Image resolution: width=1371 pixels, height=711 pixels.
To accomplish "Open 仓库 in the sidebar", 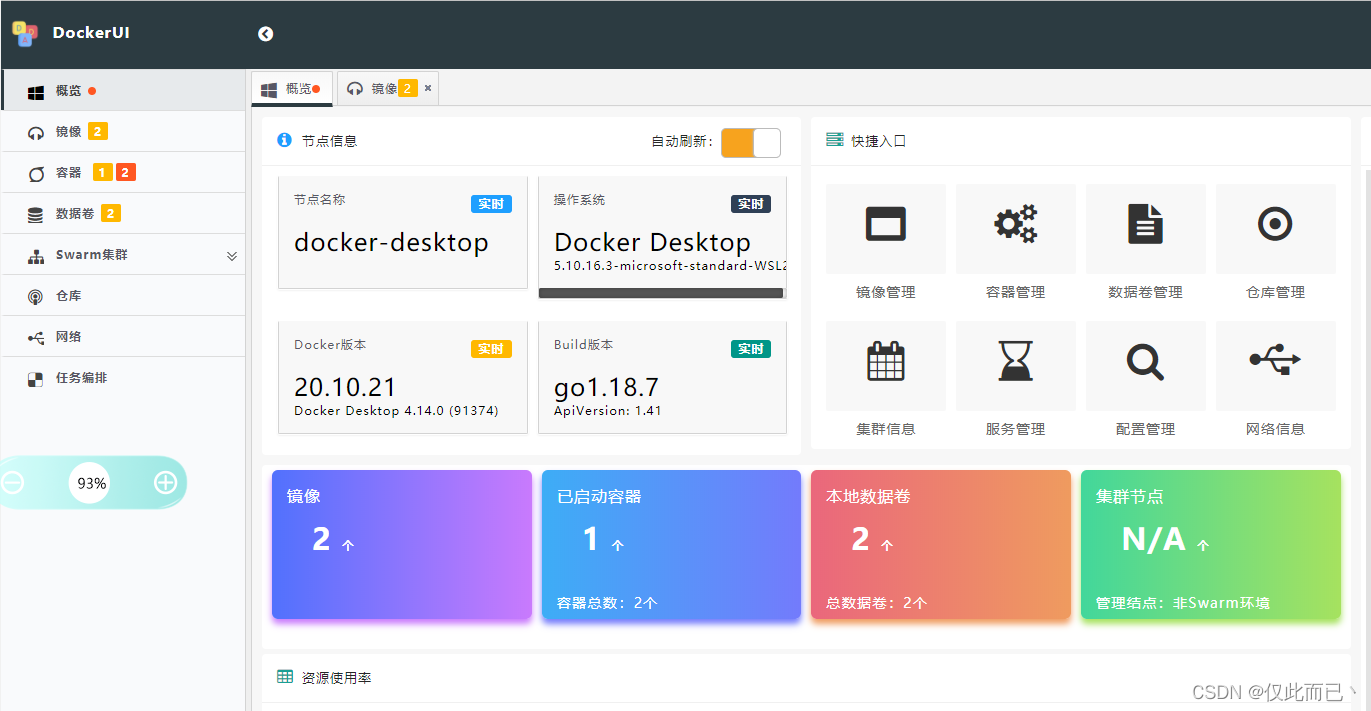I will click(x=123, y=296).
